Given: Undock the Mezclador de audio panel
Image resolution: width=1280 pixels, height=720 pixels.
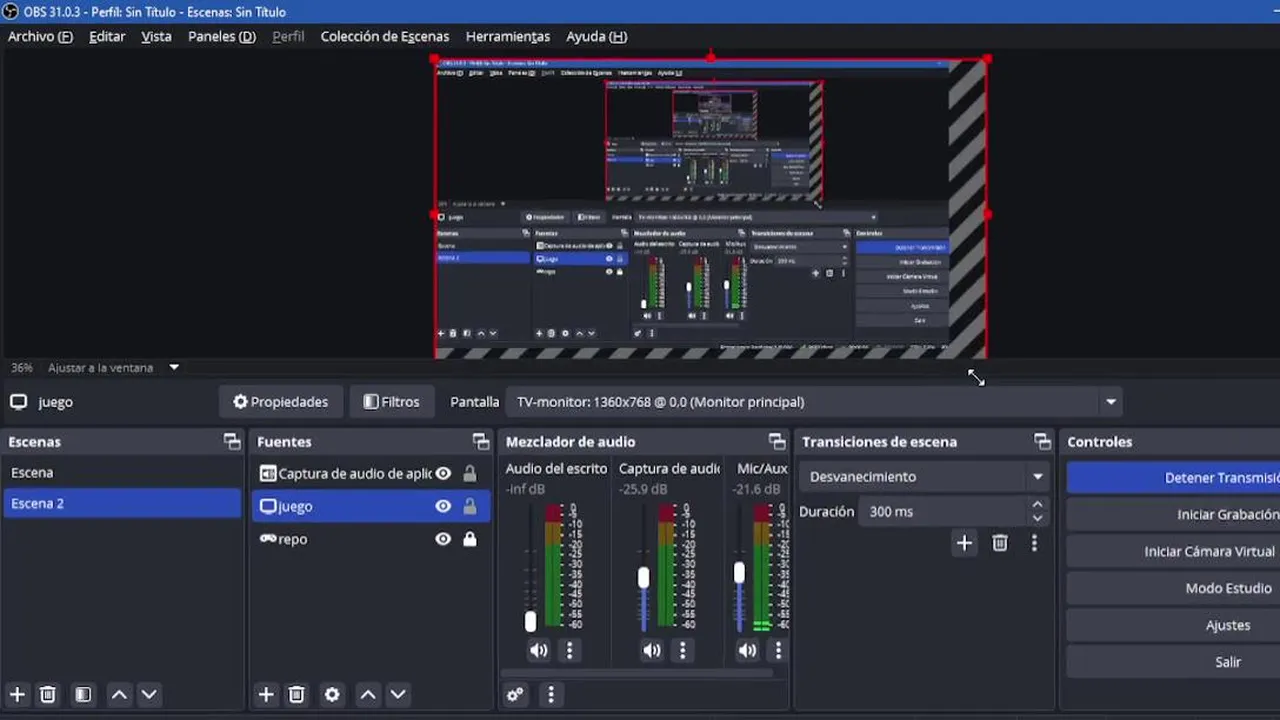Looking at the screenshot, I should (777, 441).
